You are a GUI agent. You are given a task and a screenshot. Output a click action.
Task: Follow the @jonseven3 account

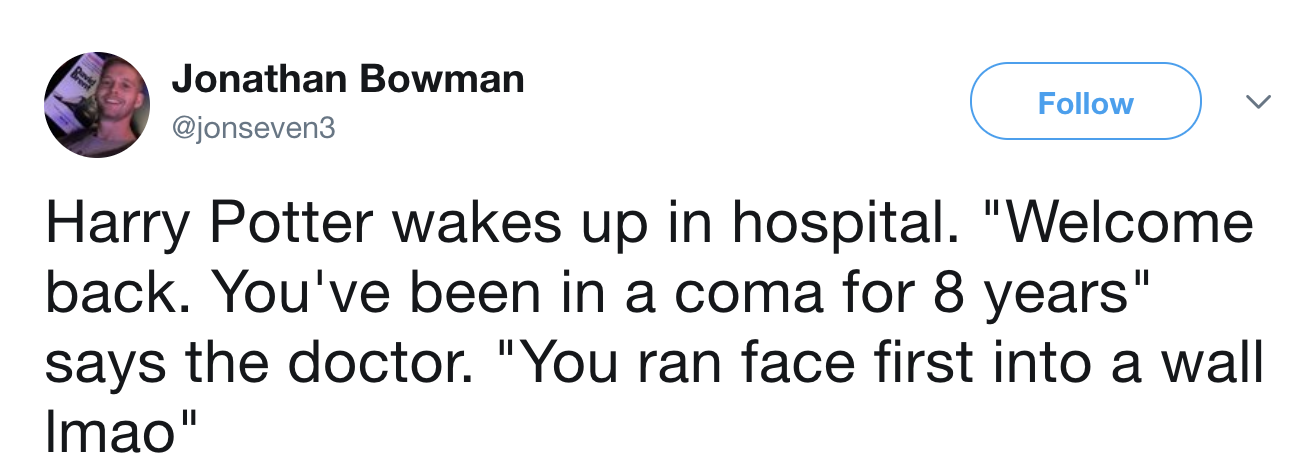(1085, 102)
